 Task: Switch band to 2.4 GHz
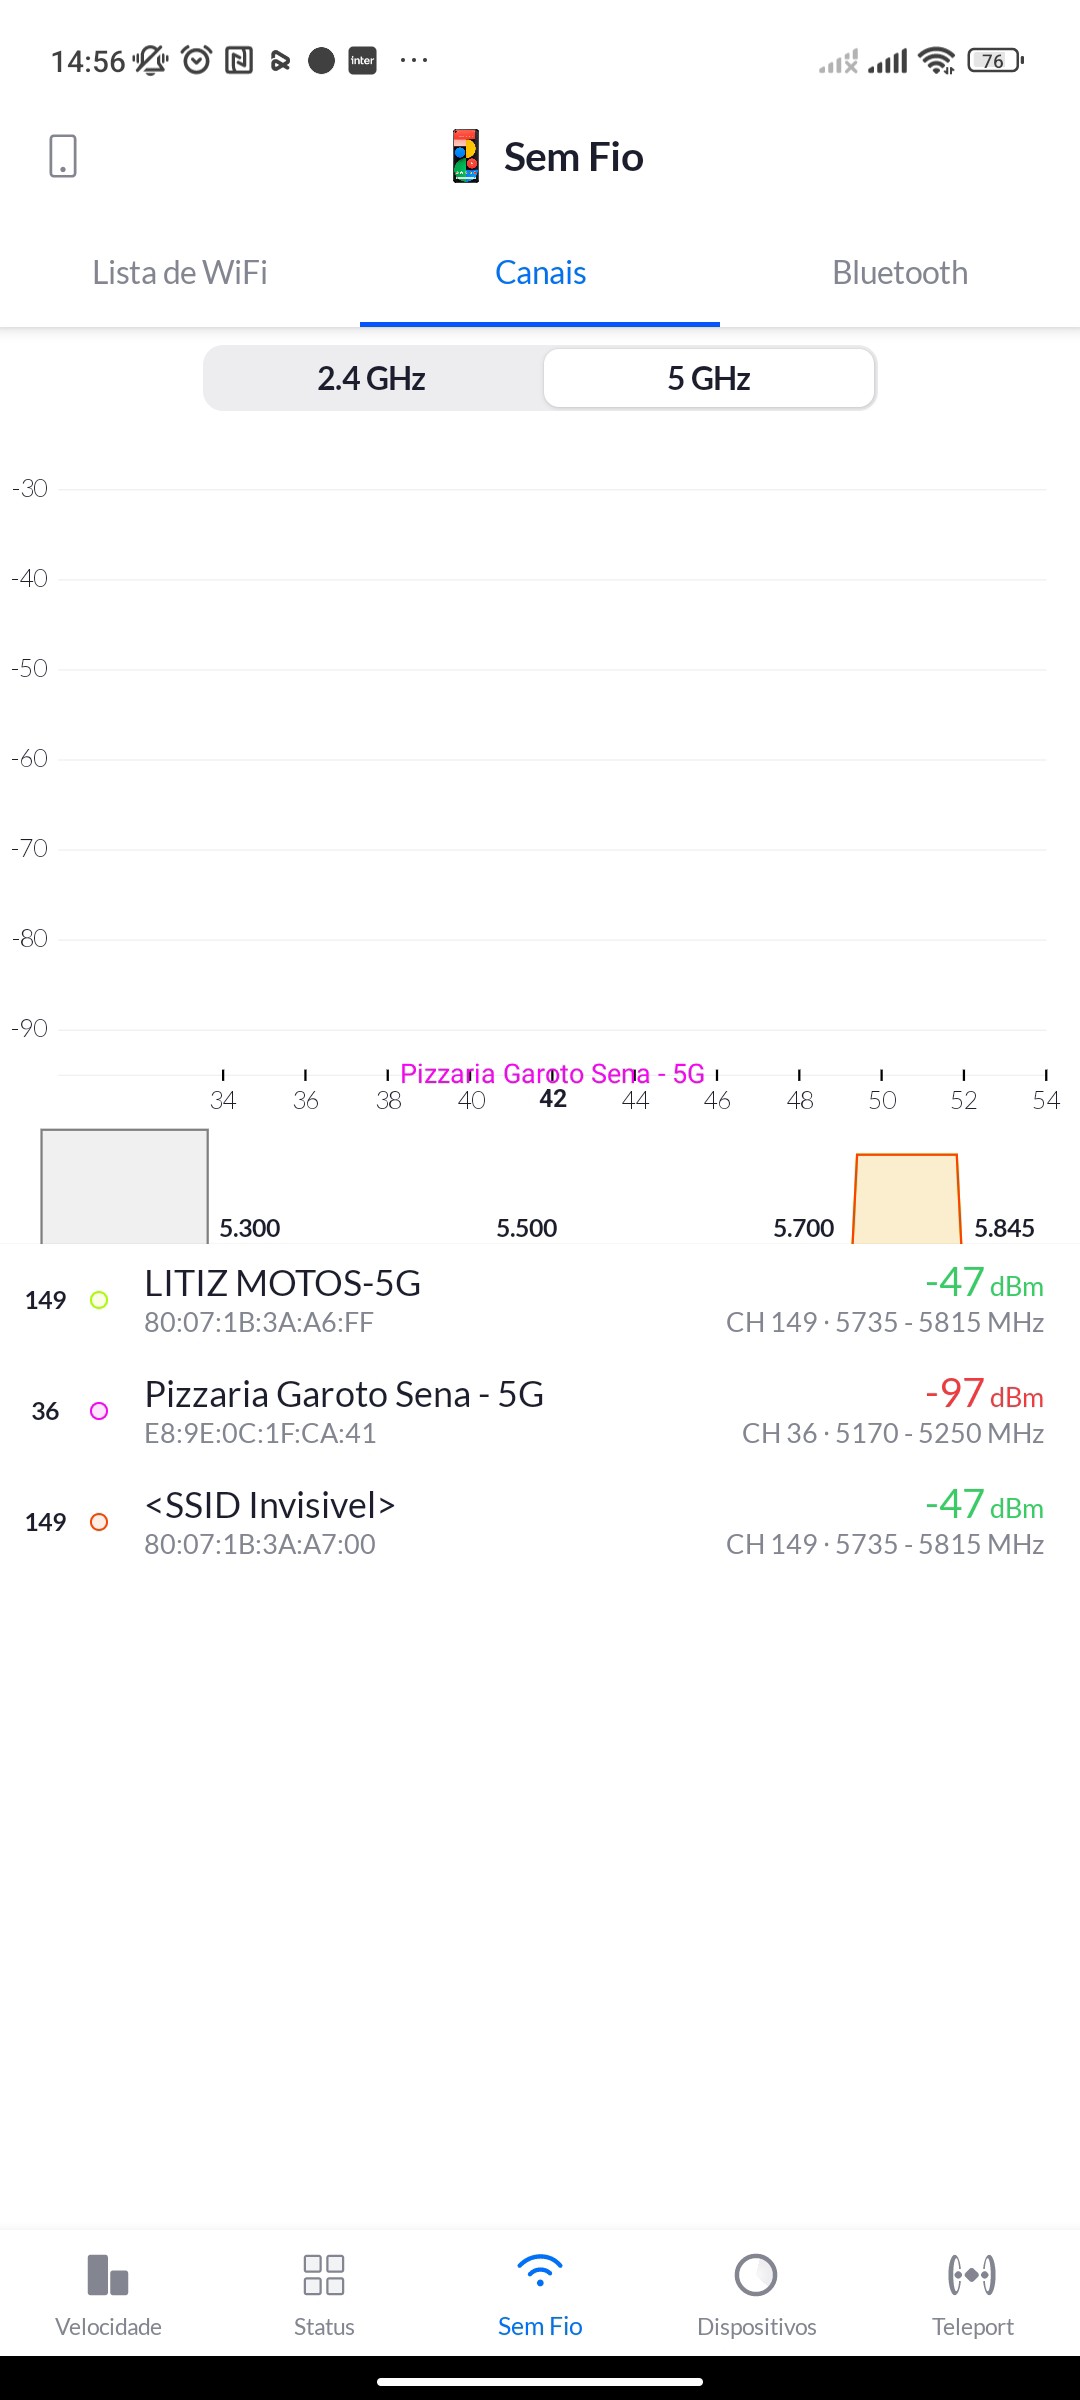tap(372, 379)
